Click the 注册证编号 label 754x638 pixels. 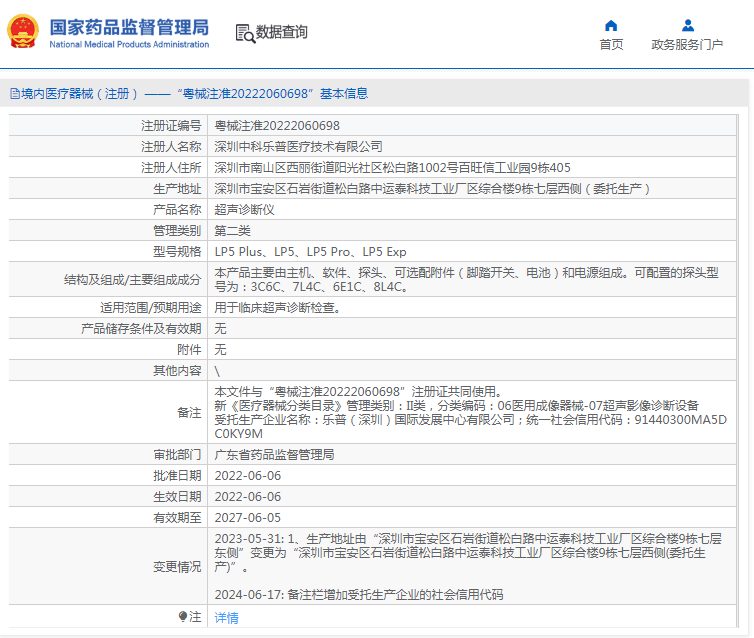pyautogui.click(x=171, y=126)
